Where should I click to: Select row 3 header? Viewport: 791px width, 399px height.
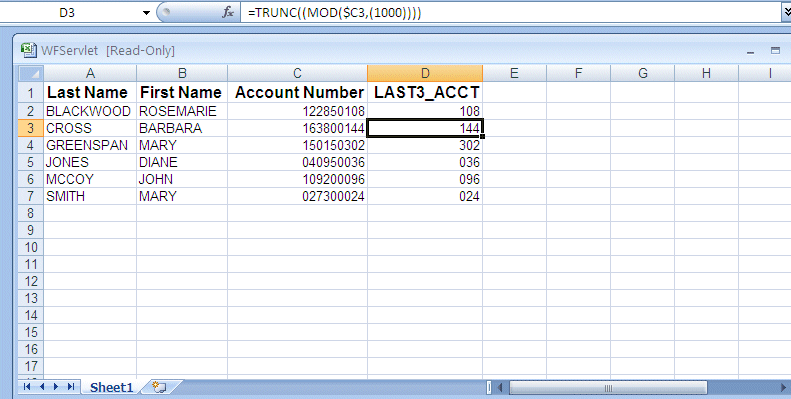(x=31, y=128)
